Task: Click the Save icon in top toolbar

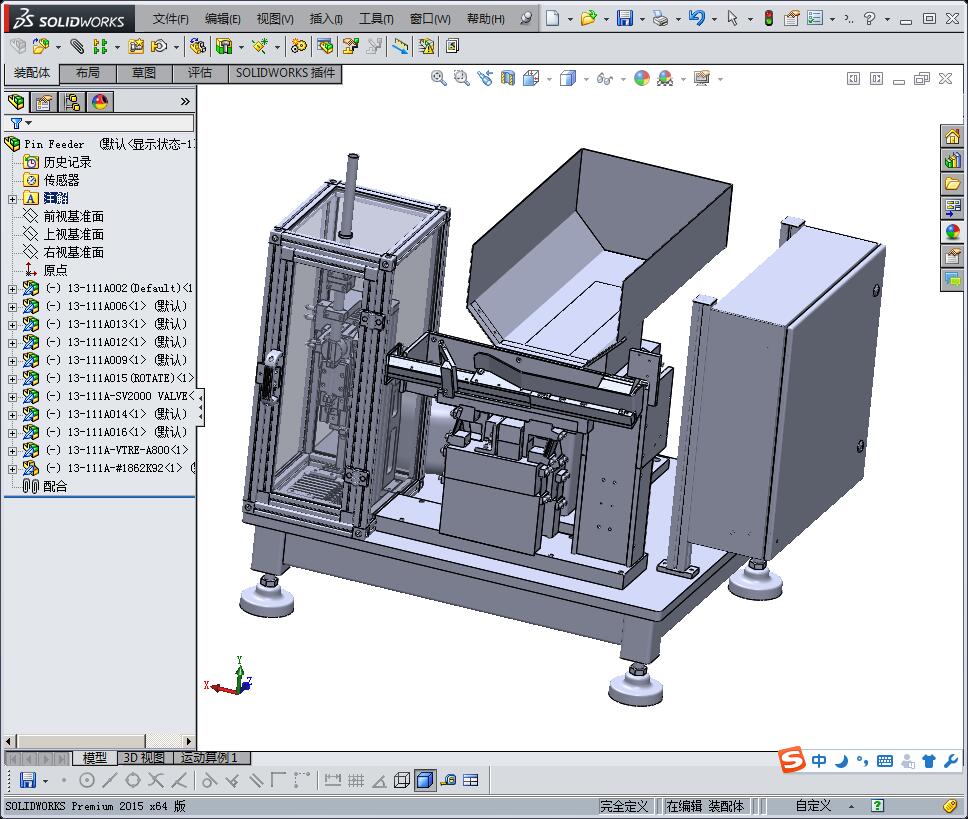Action: pos(625,18)
